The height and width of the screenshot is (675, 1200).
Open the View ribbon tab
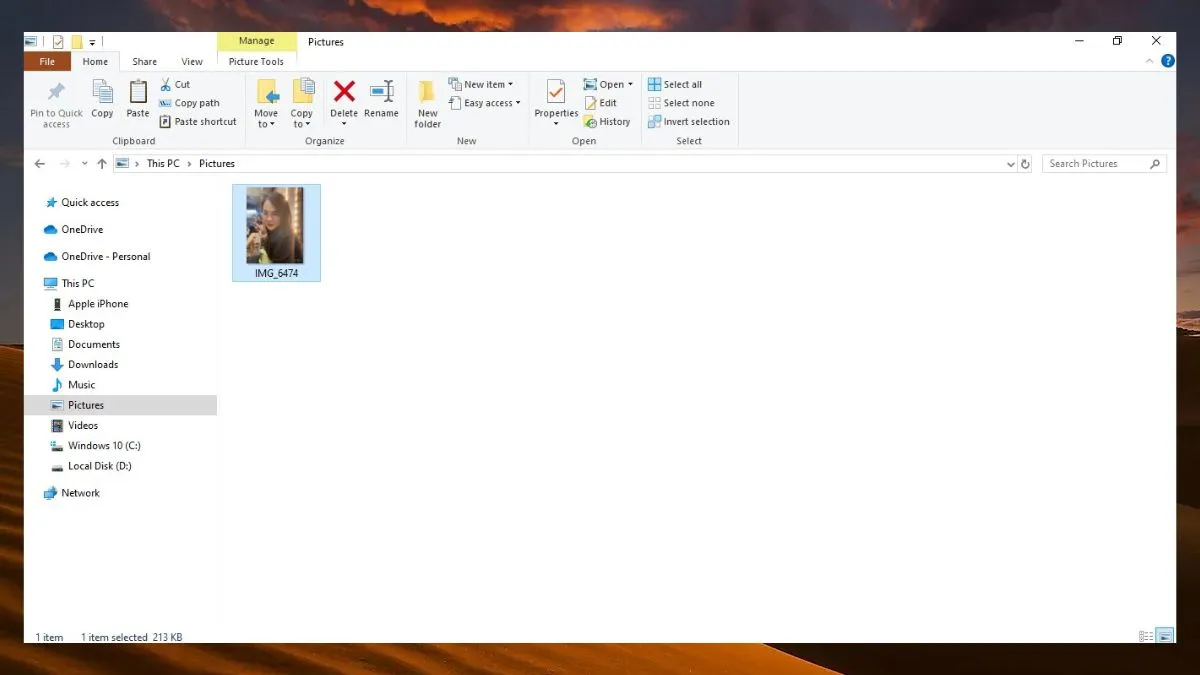(192, 62)
